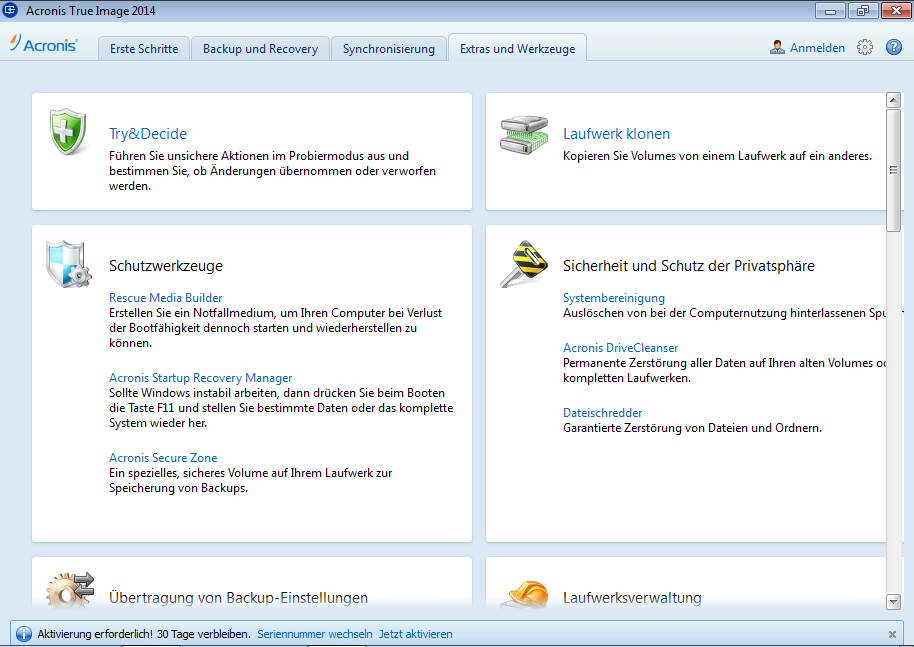Open the Dateischredder tool
The image size is (914, 647).
pyautogui.click(x=602, y=413)
